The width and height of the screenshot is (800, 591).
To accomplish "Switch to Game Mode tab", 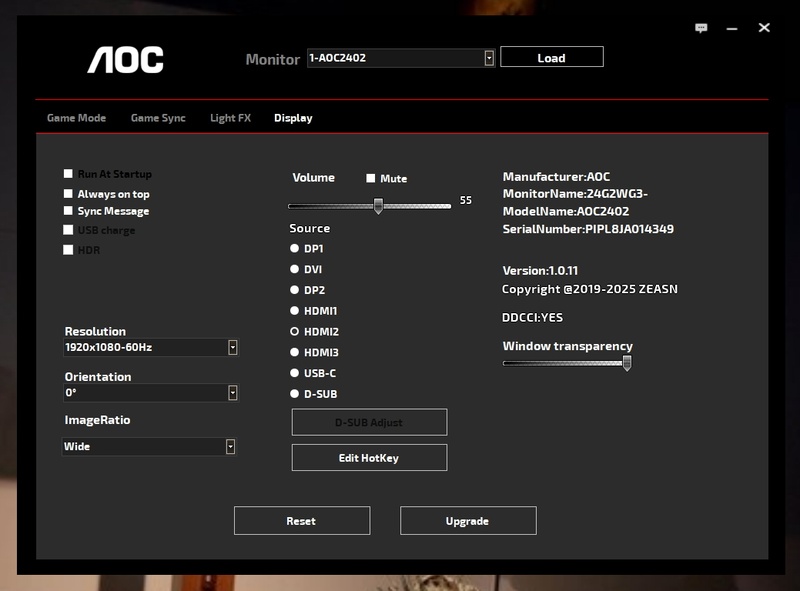I will (77, 118).
